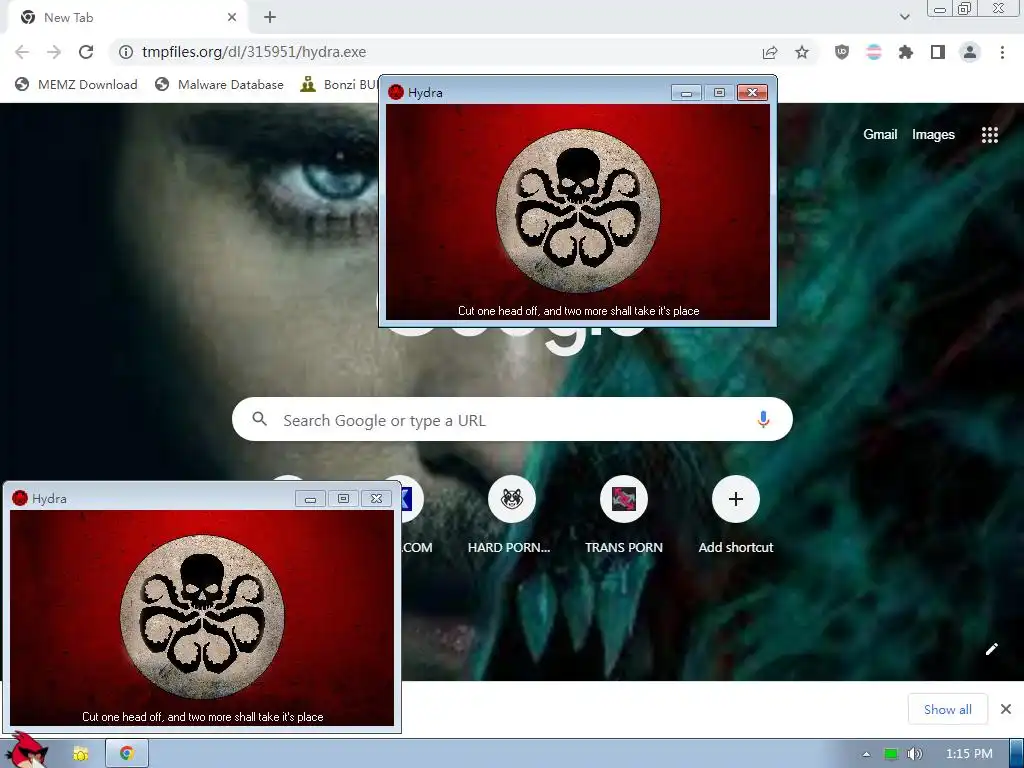This screenshot has height=768, width=1024.
Task: Open Chrome three-dot menu
Action: [x=1002, y=52]
